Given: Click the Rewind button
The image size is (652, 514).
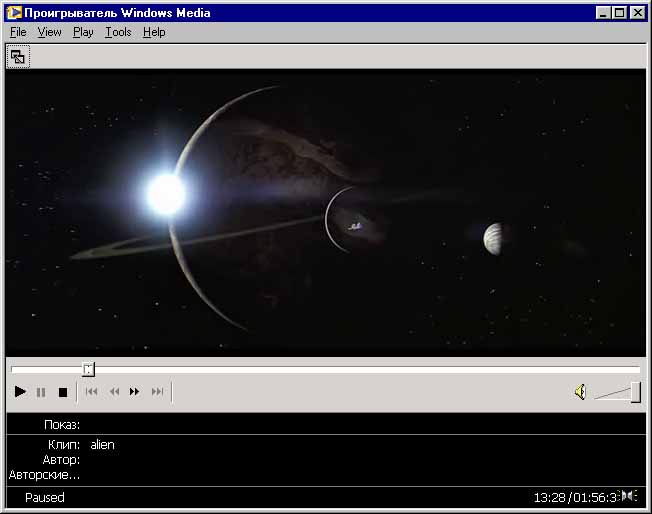Looking at the screenshot, I should point(114,392).
